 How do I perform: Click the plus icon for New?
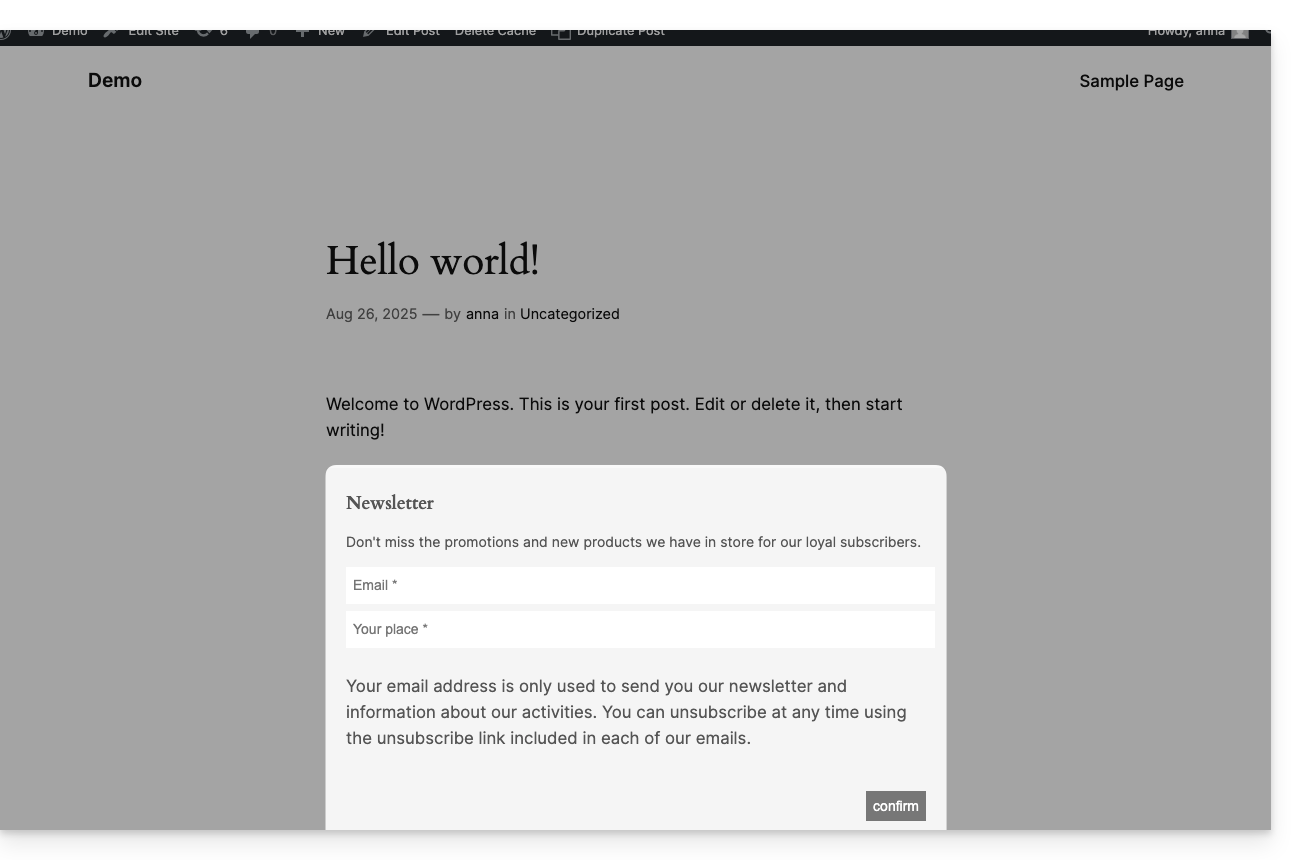click(302, 32)
